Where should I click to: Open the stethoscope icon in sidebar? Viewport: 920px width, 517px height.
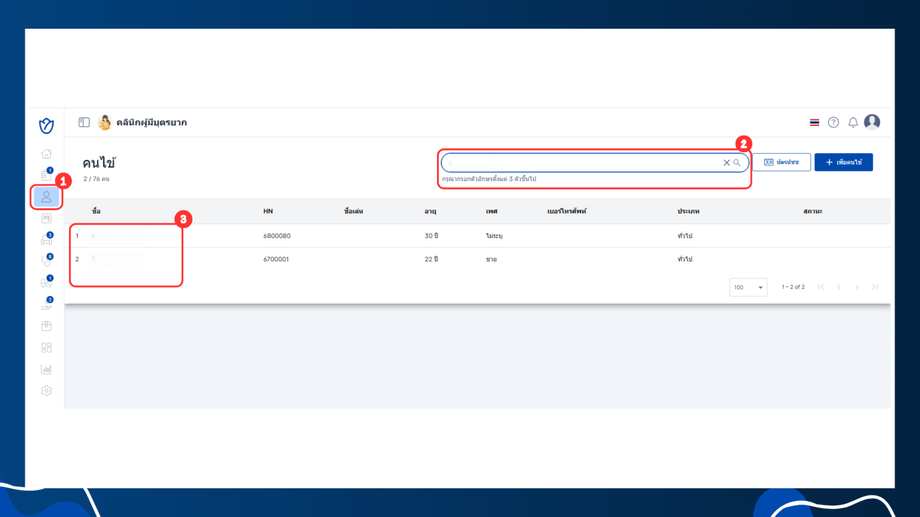(x=46, y=261)
